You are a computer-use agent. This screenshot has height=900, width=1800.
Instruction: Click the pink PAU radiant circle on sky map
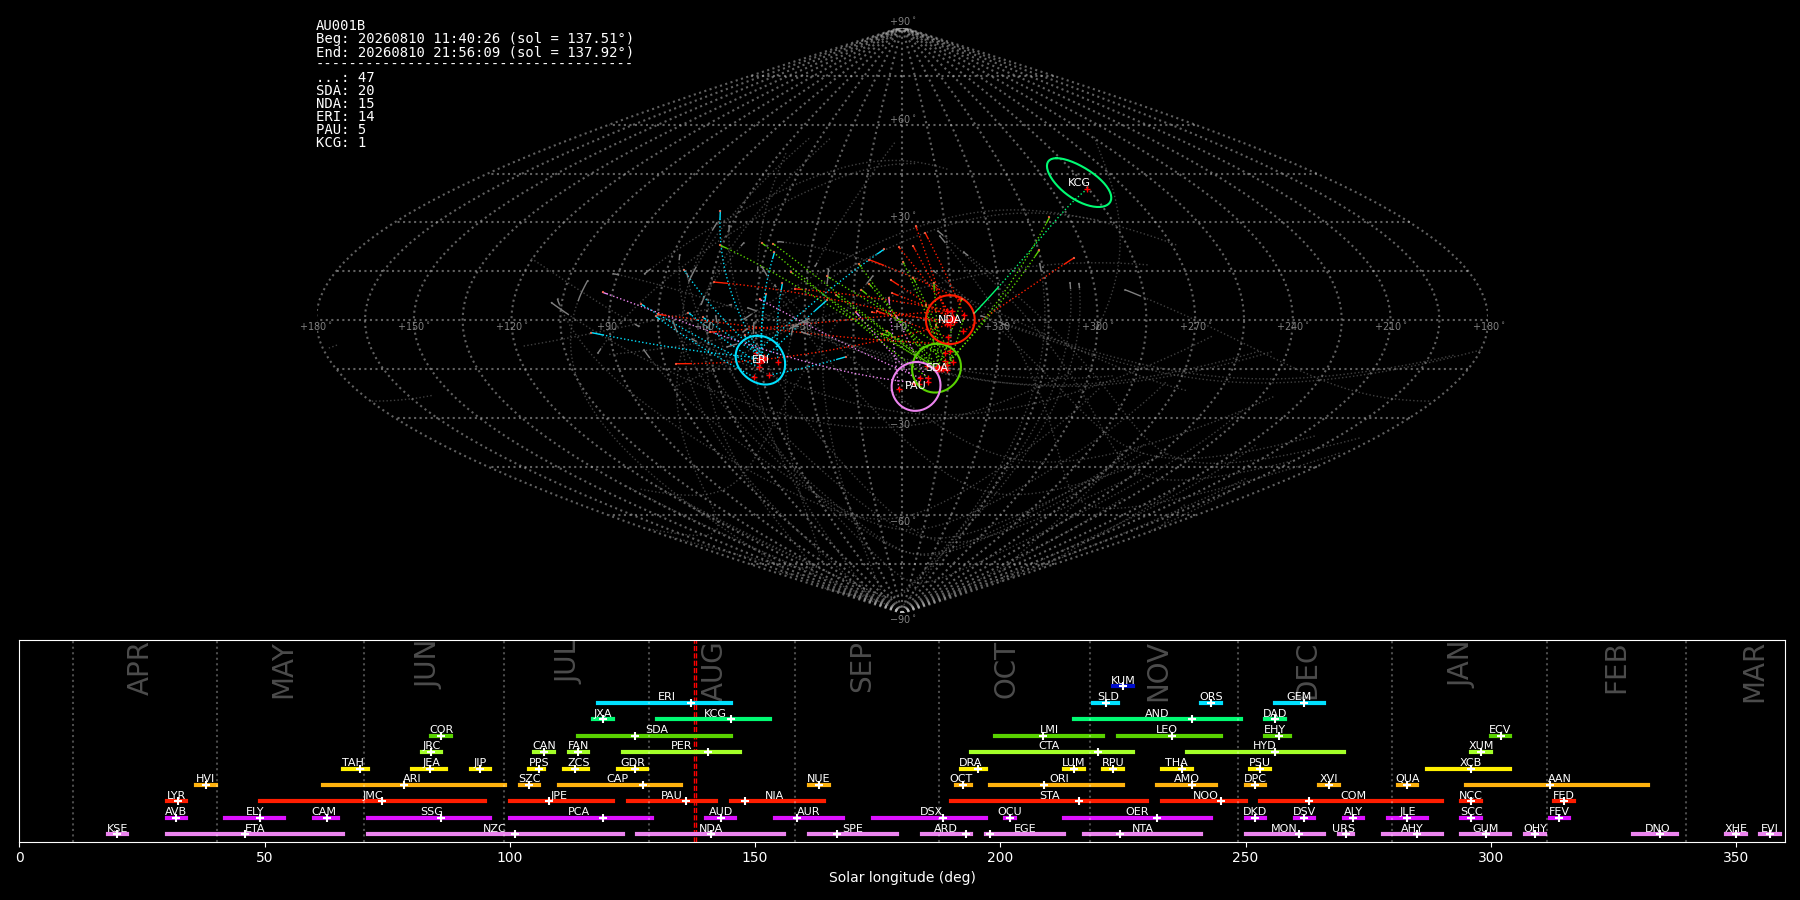pyautogui.click(x=916, y=386)
